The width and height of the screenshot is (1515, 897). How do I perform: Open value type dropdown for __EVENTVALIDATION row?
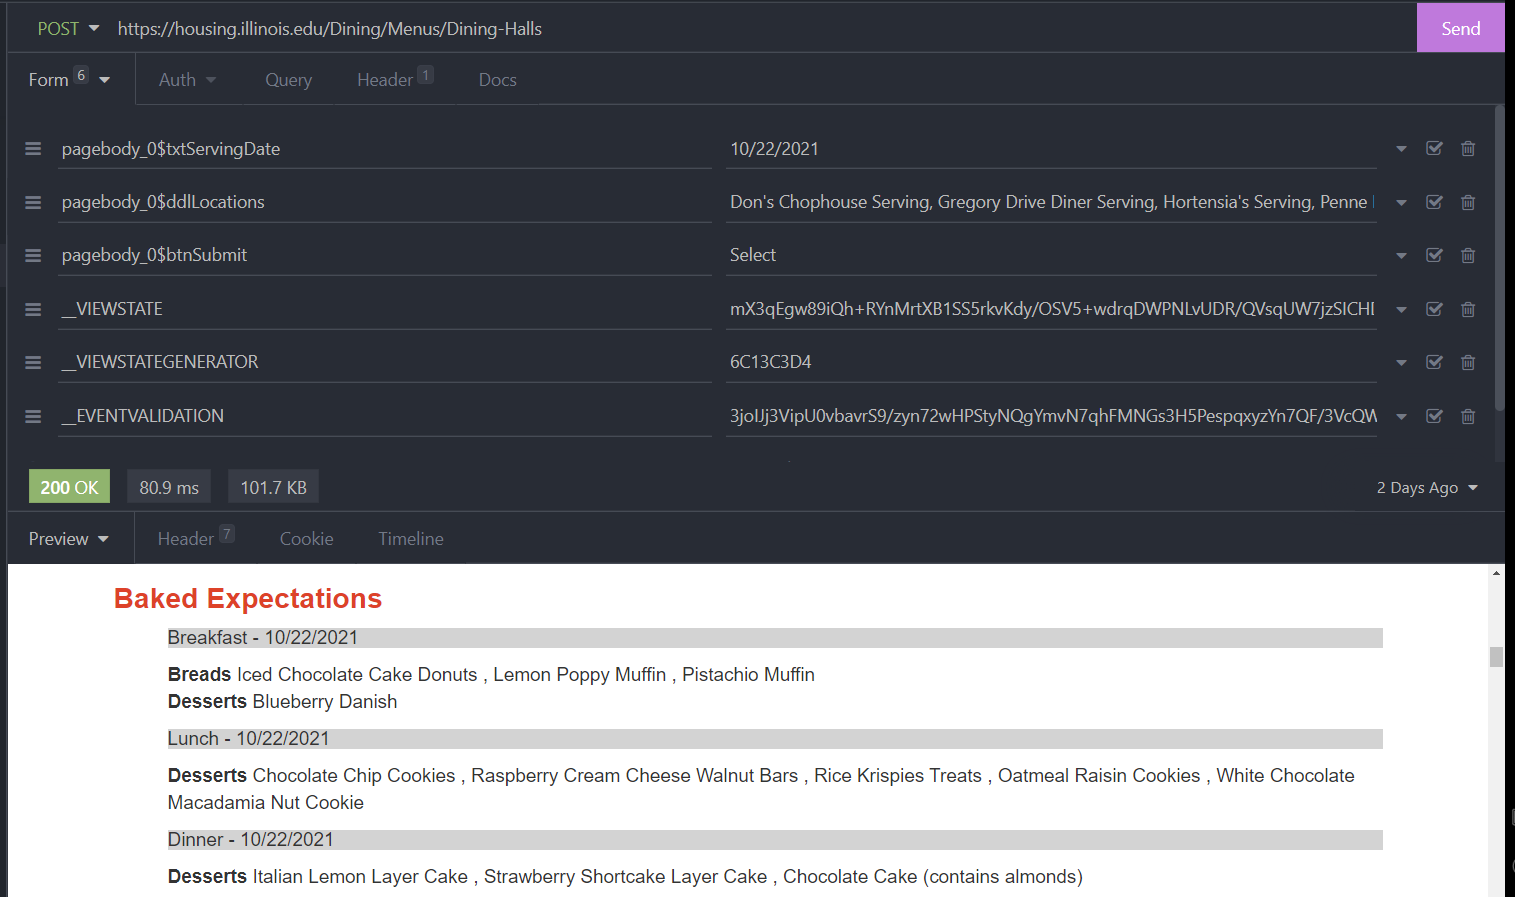[x=1401, y=416]
